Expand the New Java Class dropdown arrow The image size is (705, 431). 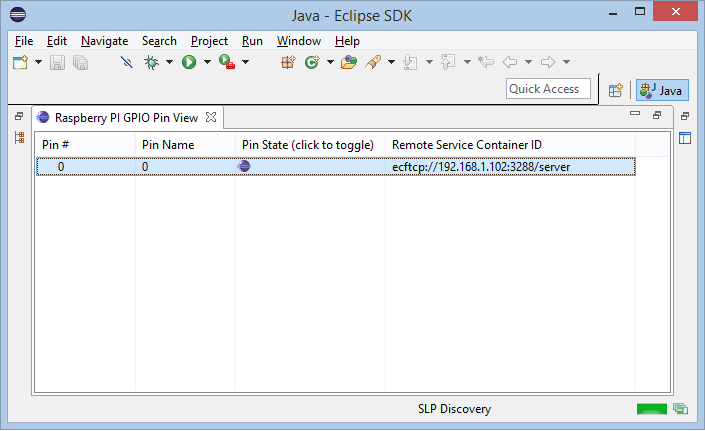[330, 62]
